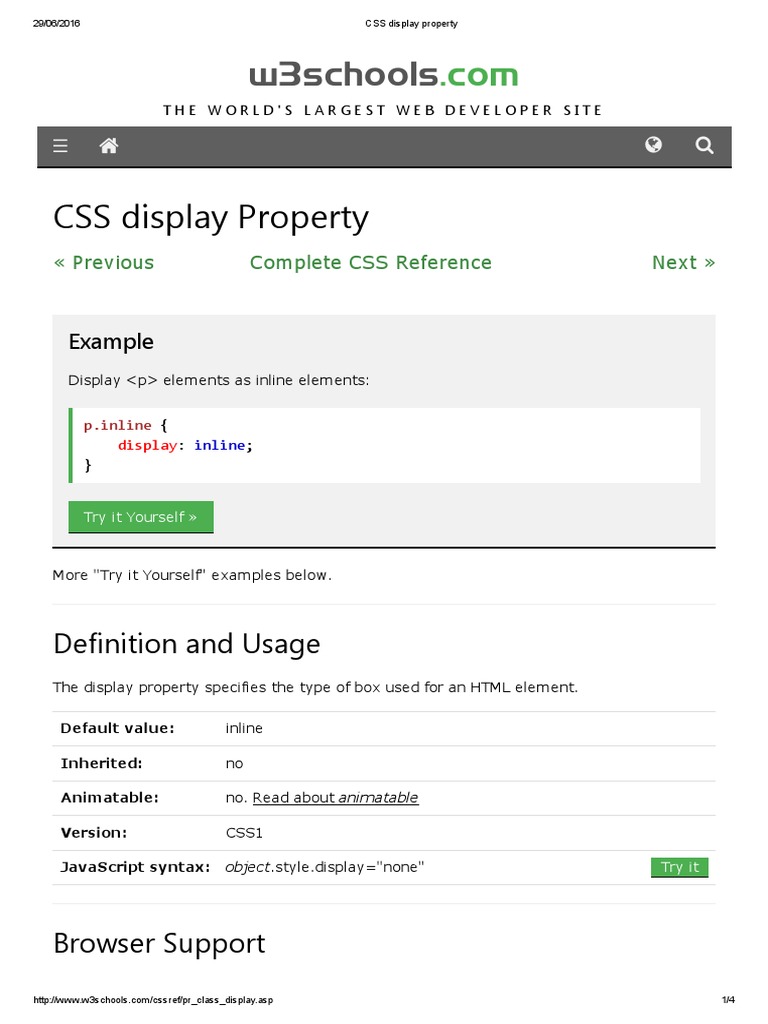
Task: Open the Complete CSS Reference link
Action: (370, 262)
